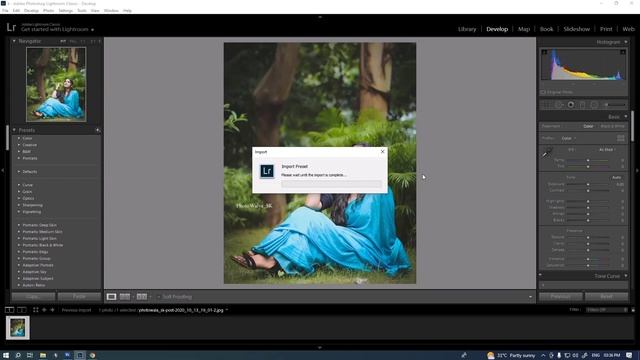Select Black & White treatment

click(613, 127)
